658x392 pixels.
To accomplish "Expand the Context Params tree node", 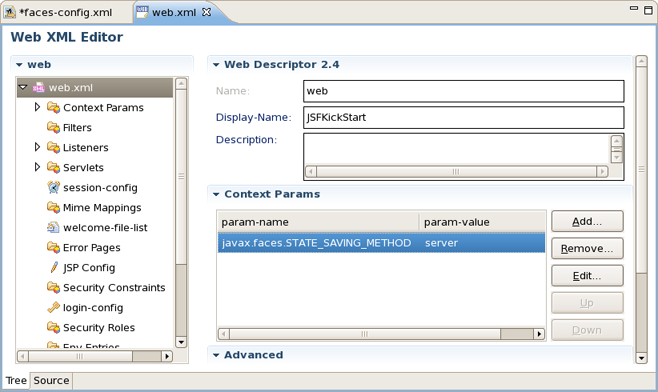I will pyautogui.click(x=37, y=107).
